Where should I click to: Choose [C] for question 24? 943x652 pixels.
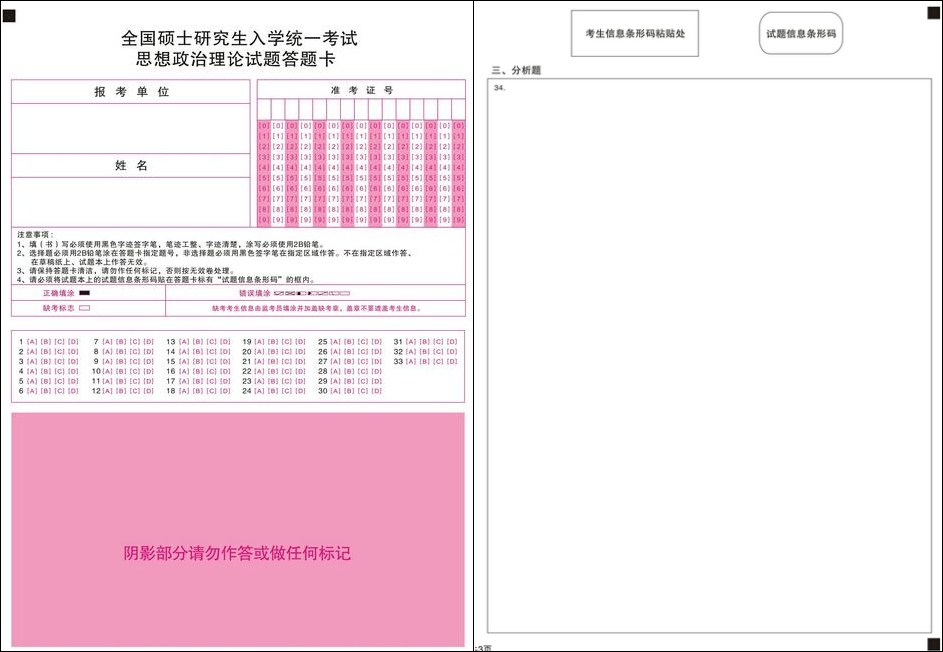tap(287, 391)
